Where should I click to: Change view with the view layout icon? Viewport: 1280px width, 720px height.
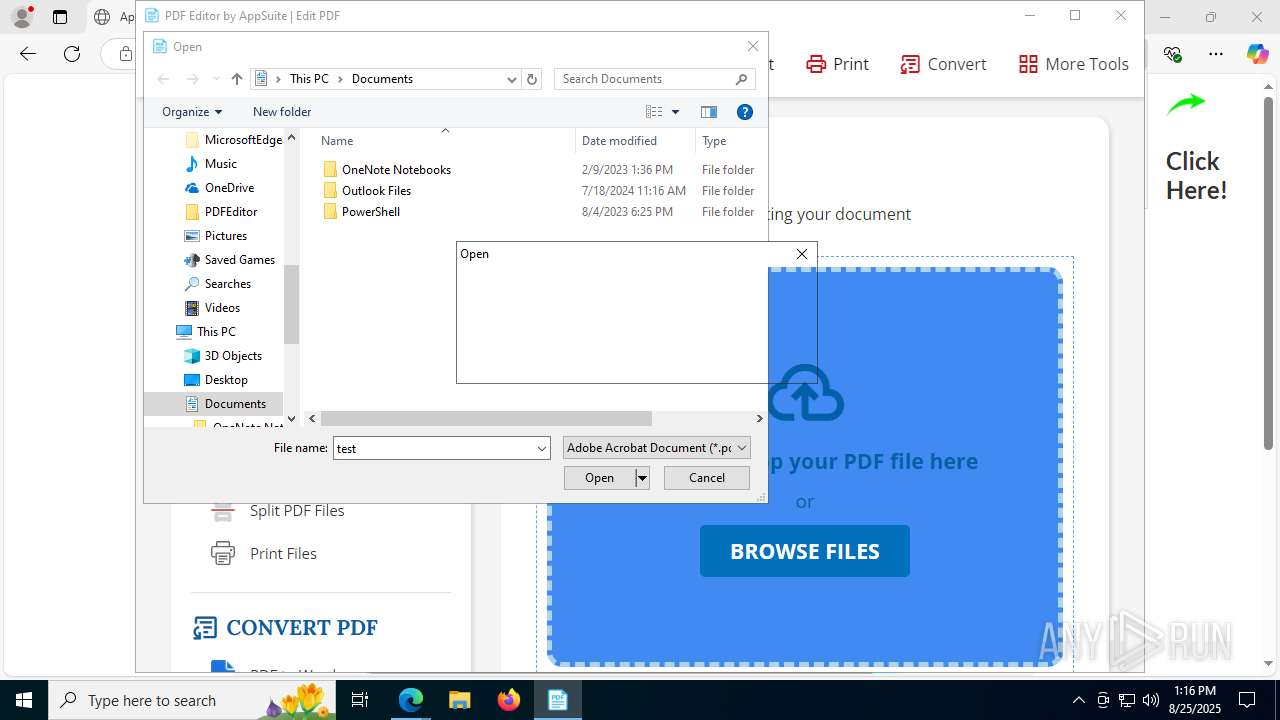[x=654, y=112]
